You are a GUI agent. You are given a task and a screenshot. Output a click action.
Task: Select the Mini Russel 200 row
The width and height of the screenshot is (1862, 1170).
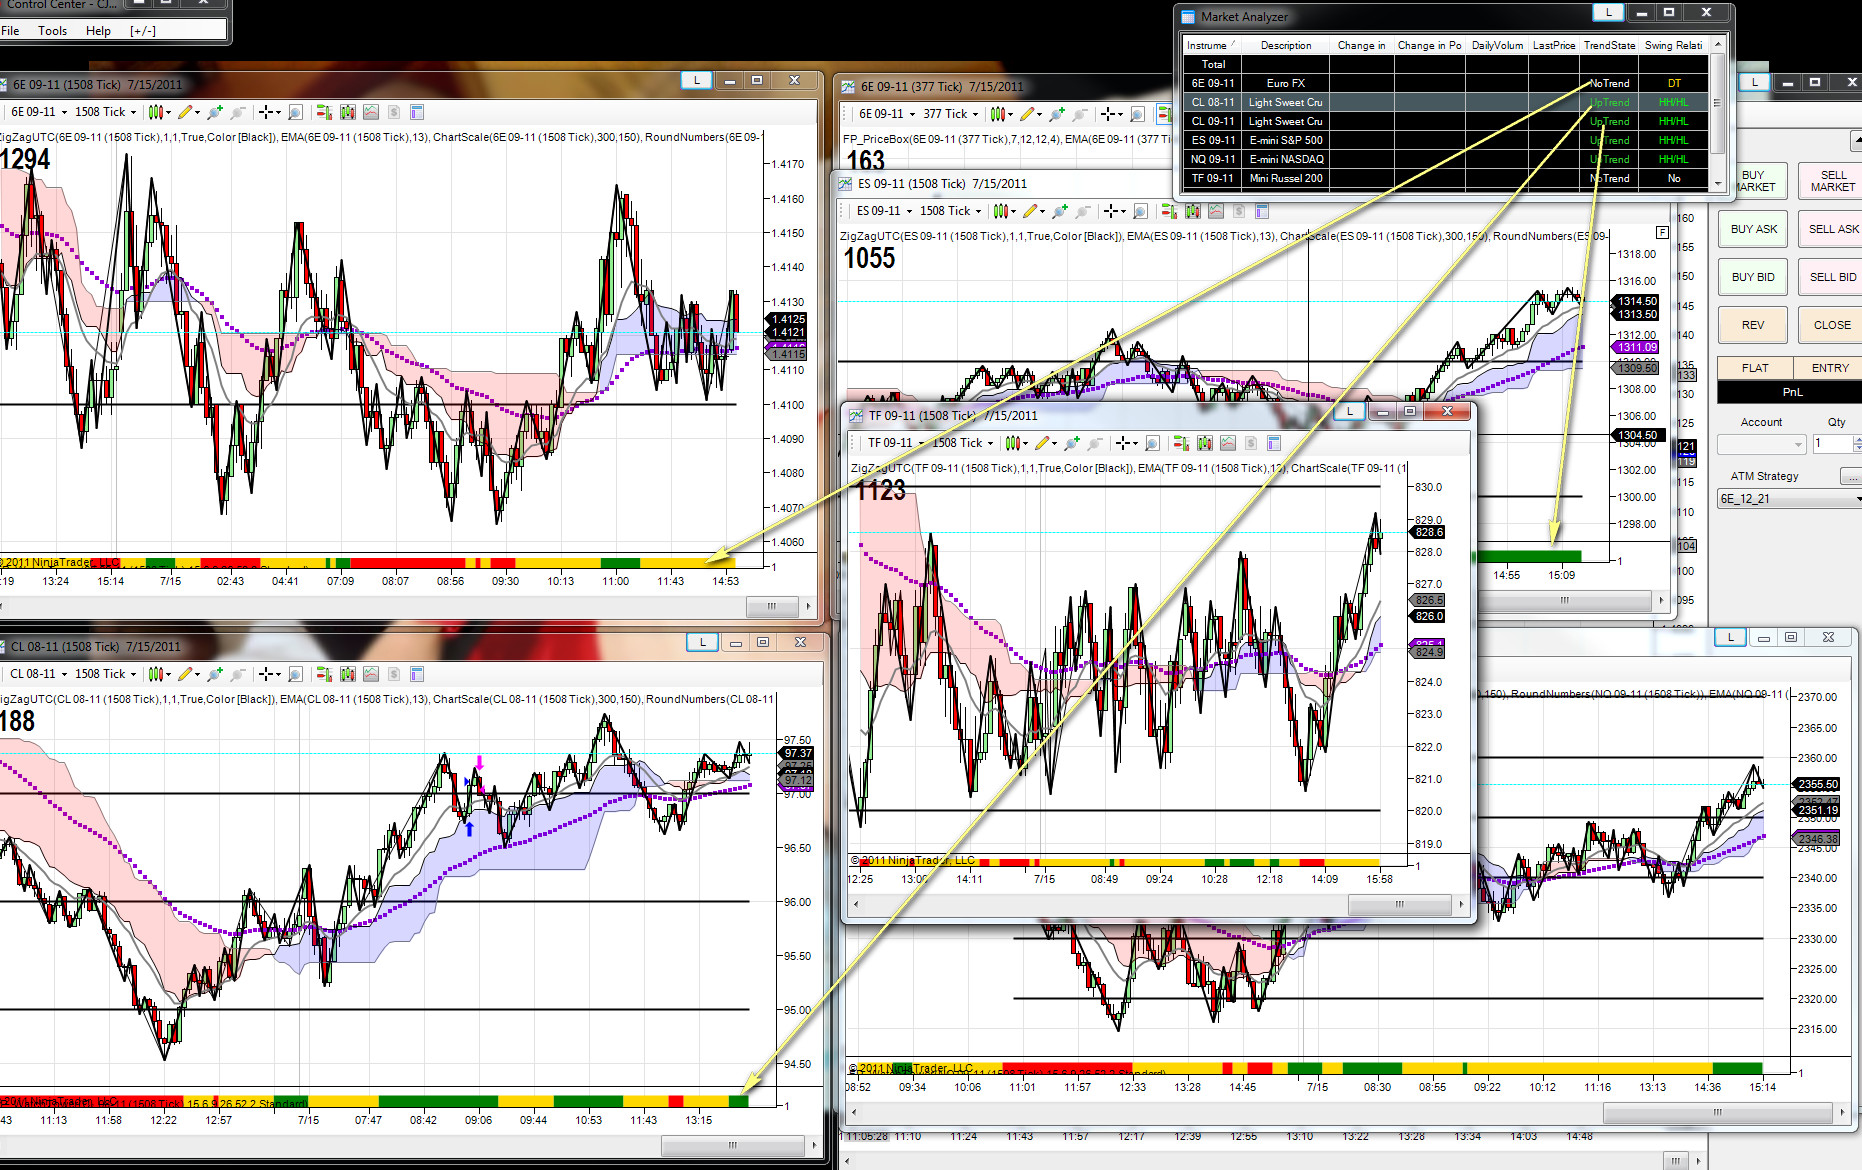tap(1448, 178)
